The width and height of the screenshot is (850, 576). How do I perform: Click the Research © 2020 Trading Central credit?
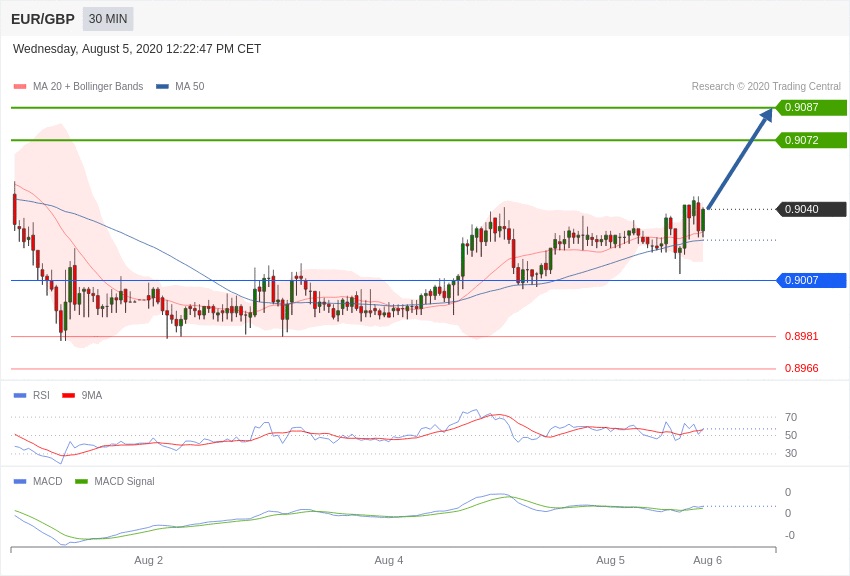tap(766, 86)
